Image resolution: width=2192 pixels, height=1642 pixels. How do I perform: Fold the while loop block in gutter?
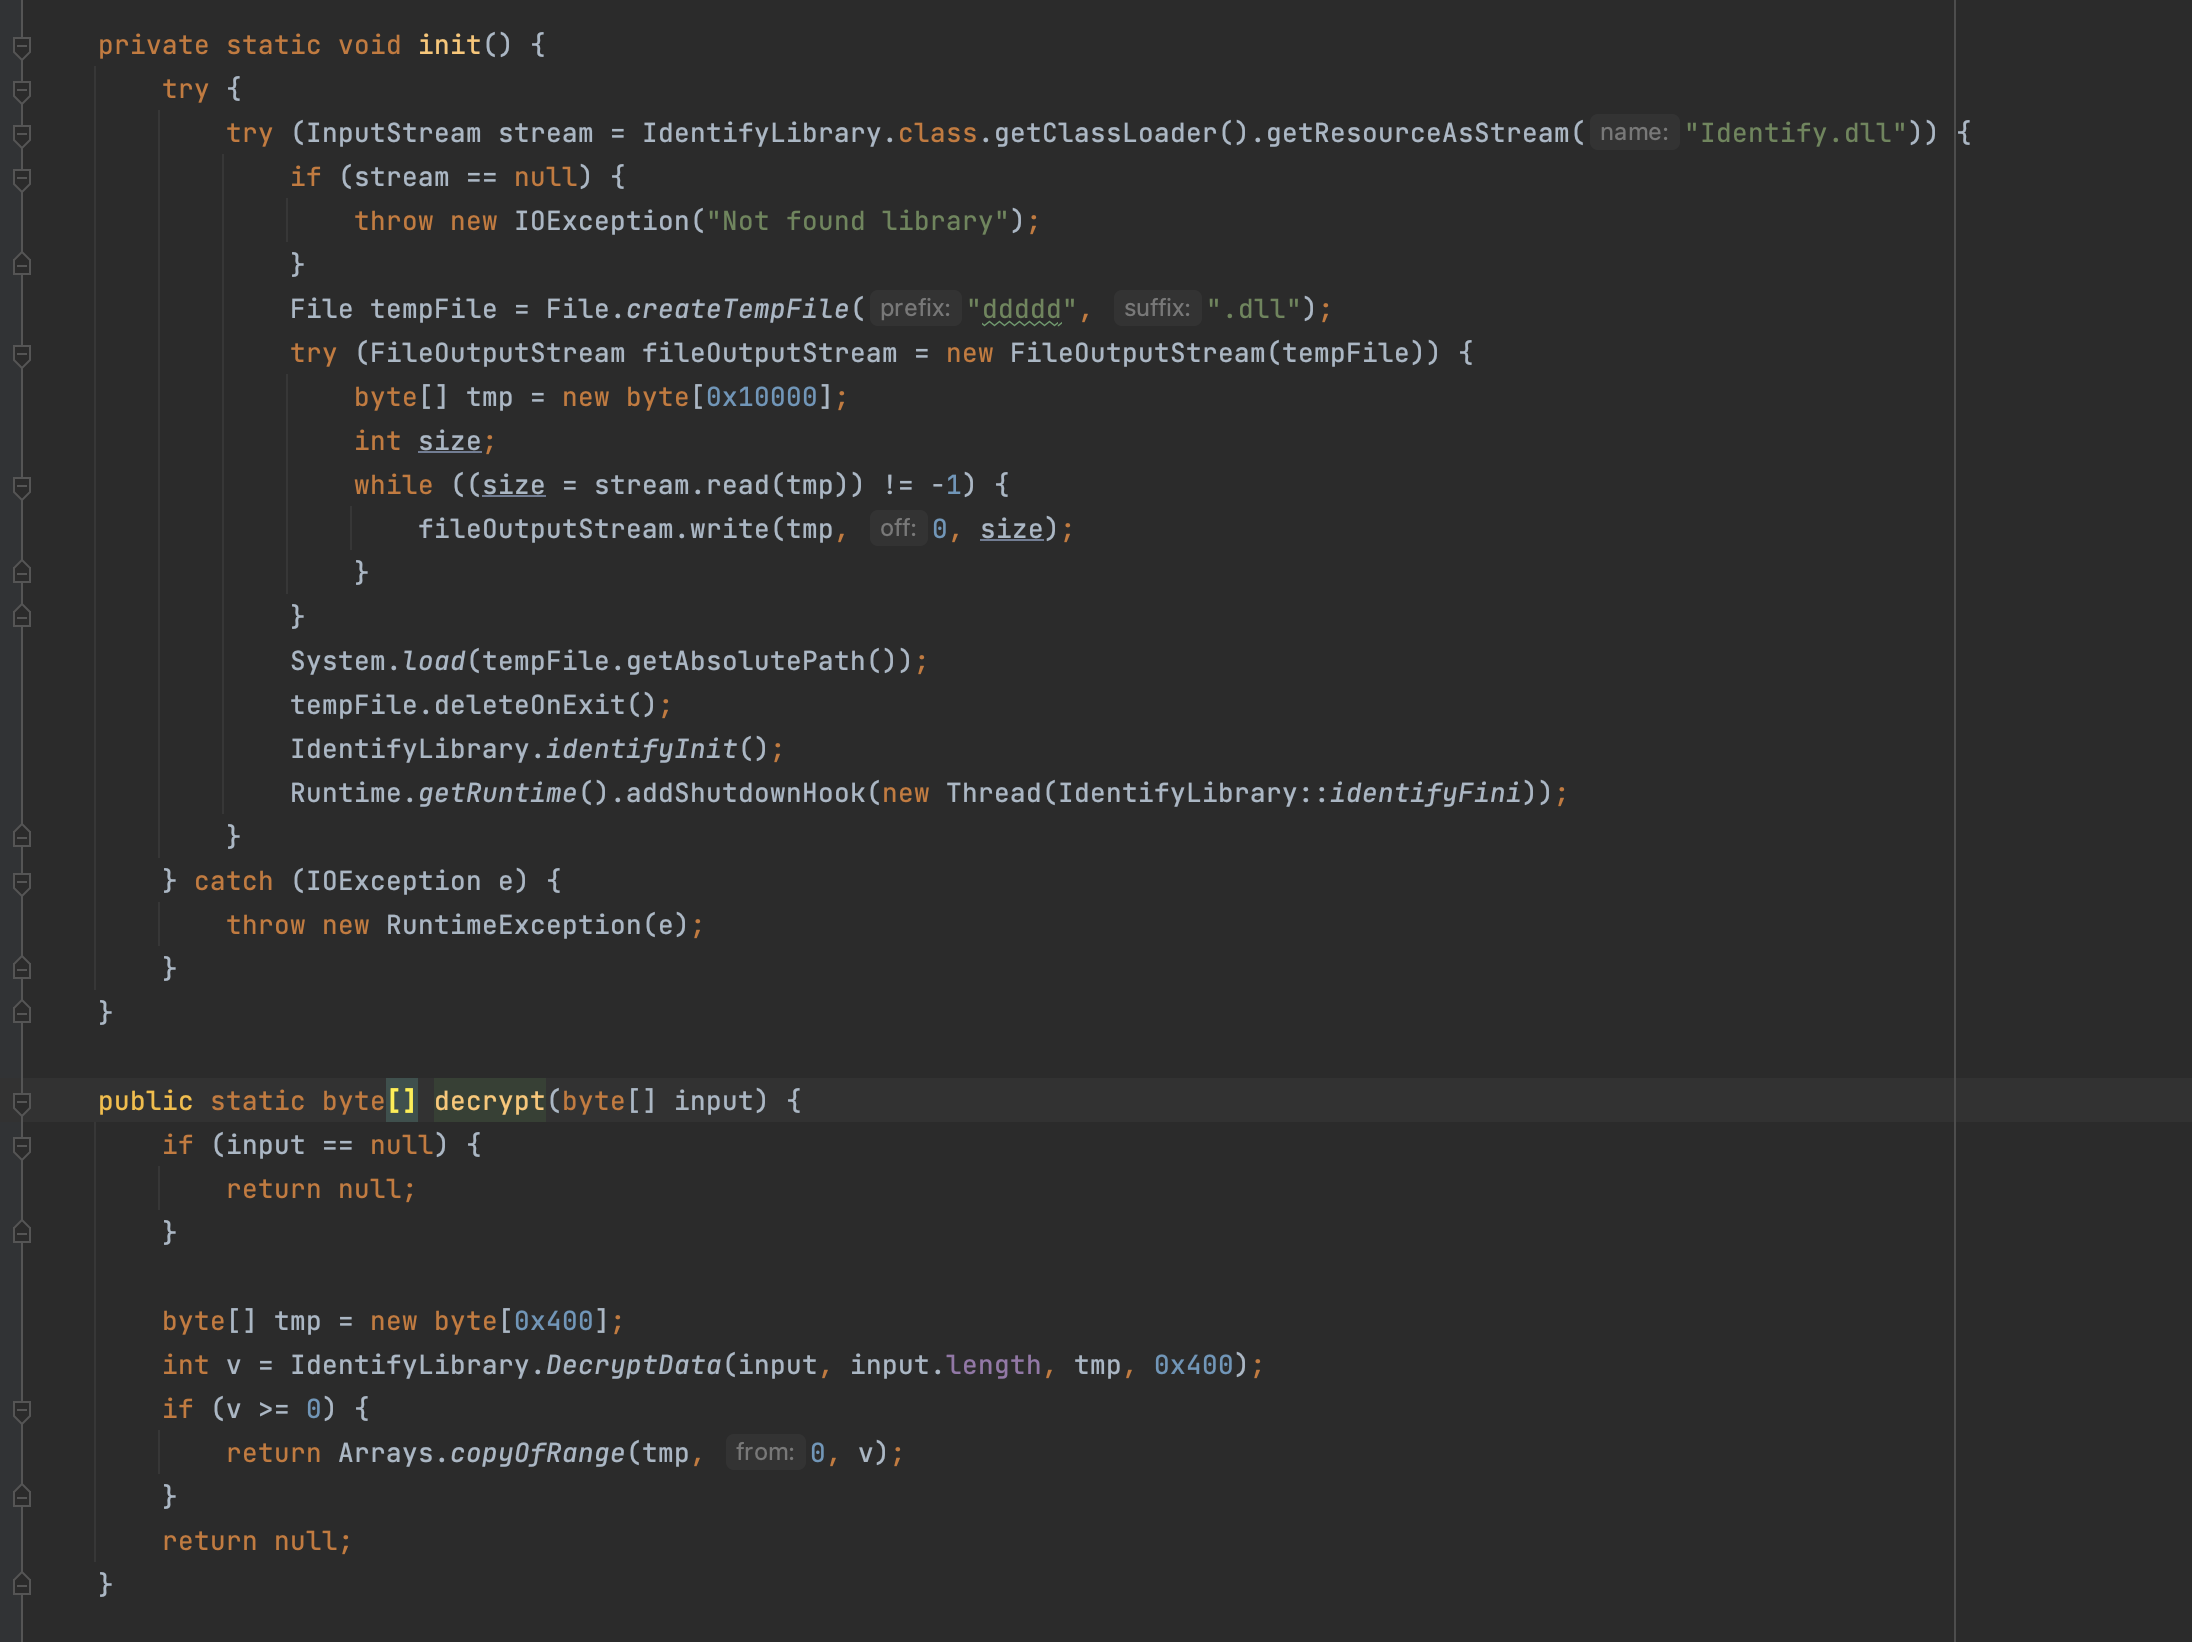tap(22, 486)
